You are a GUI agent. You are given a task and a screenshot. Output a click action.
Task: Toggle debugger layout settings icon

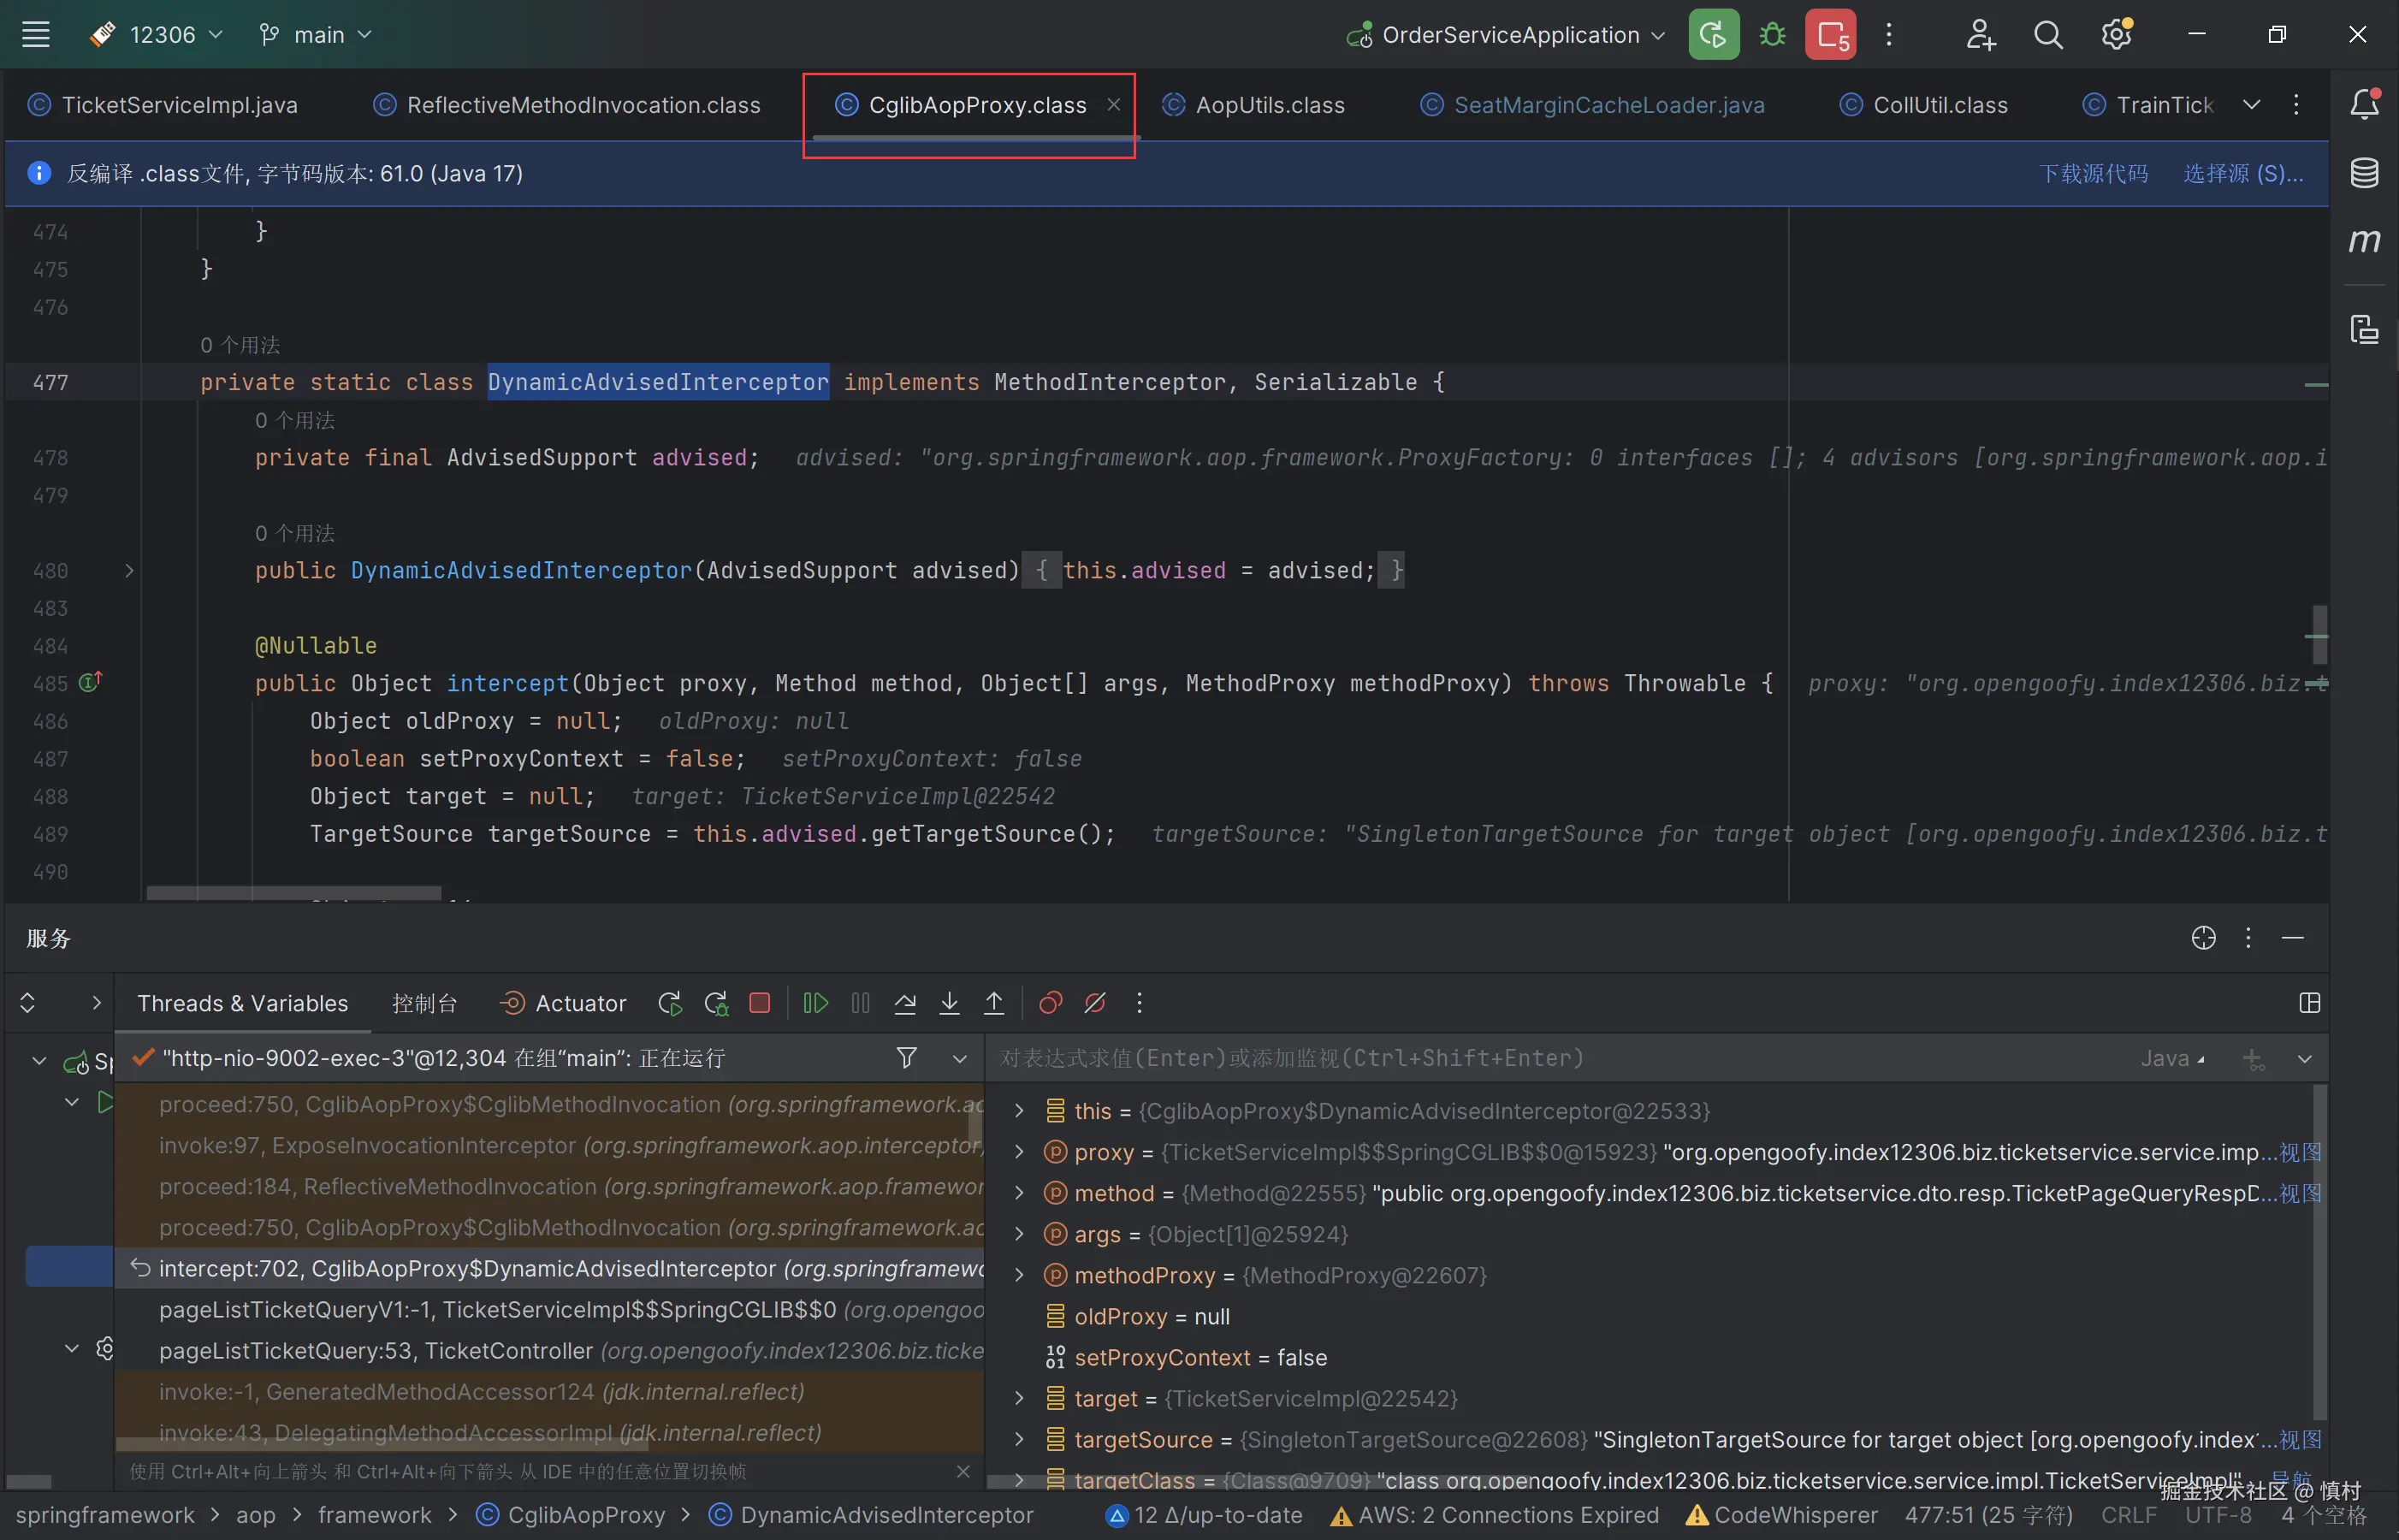point(2309,1003)
